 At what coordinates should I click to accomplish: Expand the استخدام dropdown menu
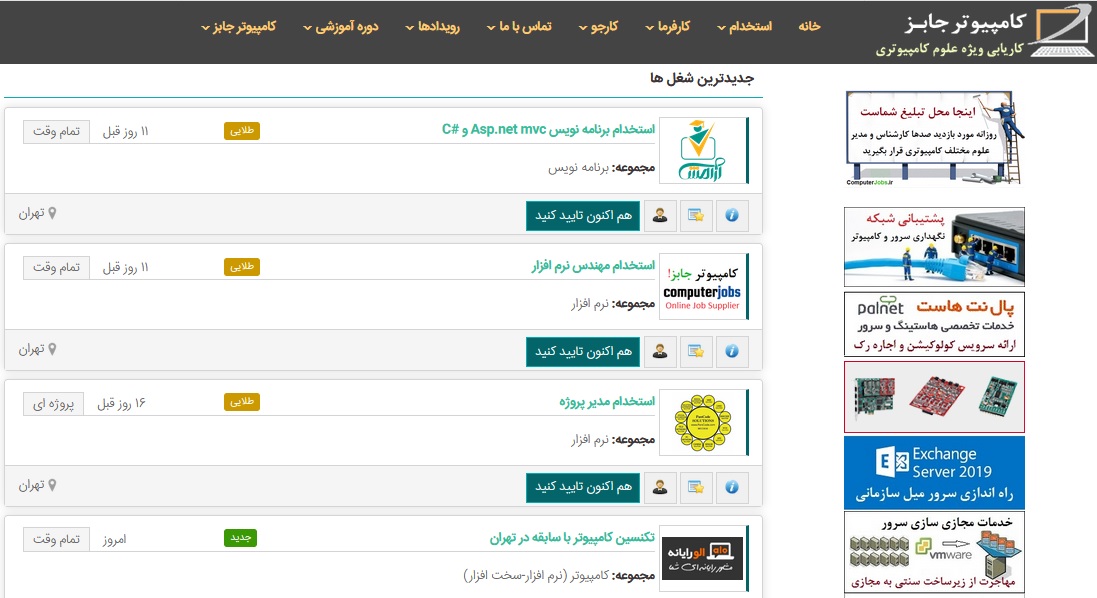pyautogui.click(x=744, y=27)
